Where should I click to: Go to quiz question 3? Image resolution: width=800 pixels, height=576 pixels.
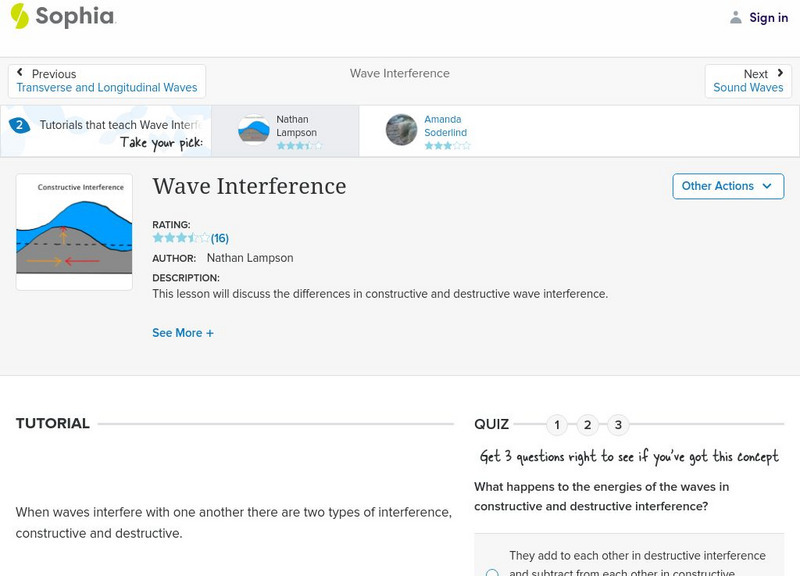(618, 425)
